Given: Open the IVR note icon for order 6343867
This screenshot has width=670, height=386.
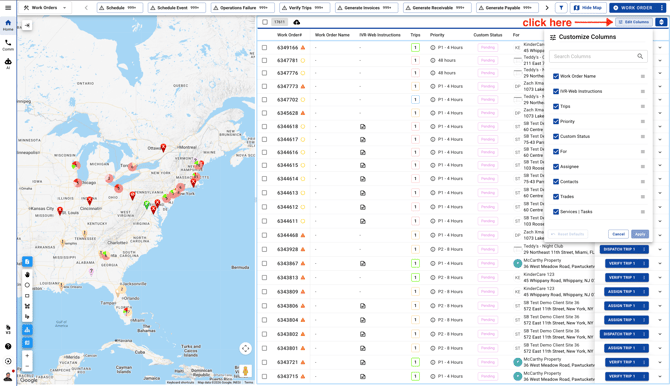Looking at the screenshot, I should coord(363,263).
